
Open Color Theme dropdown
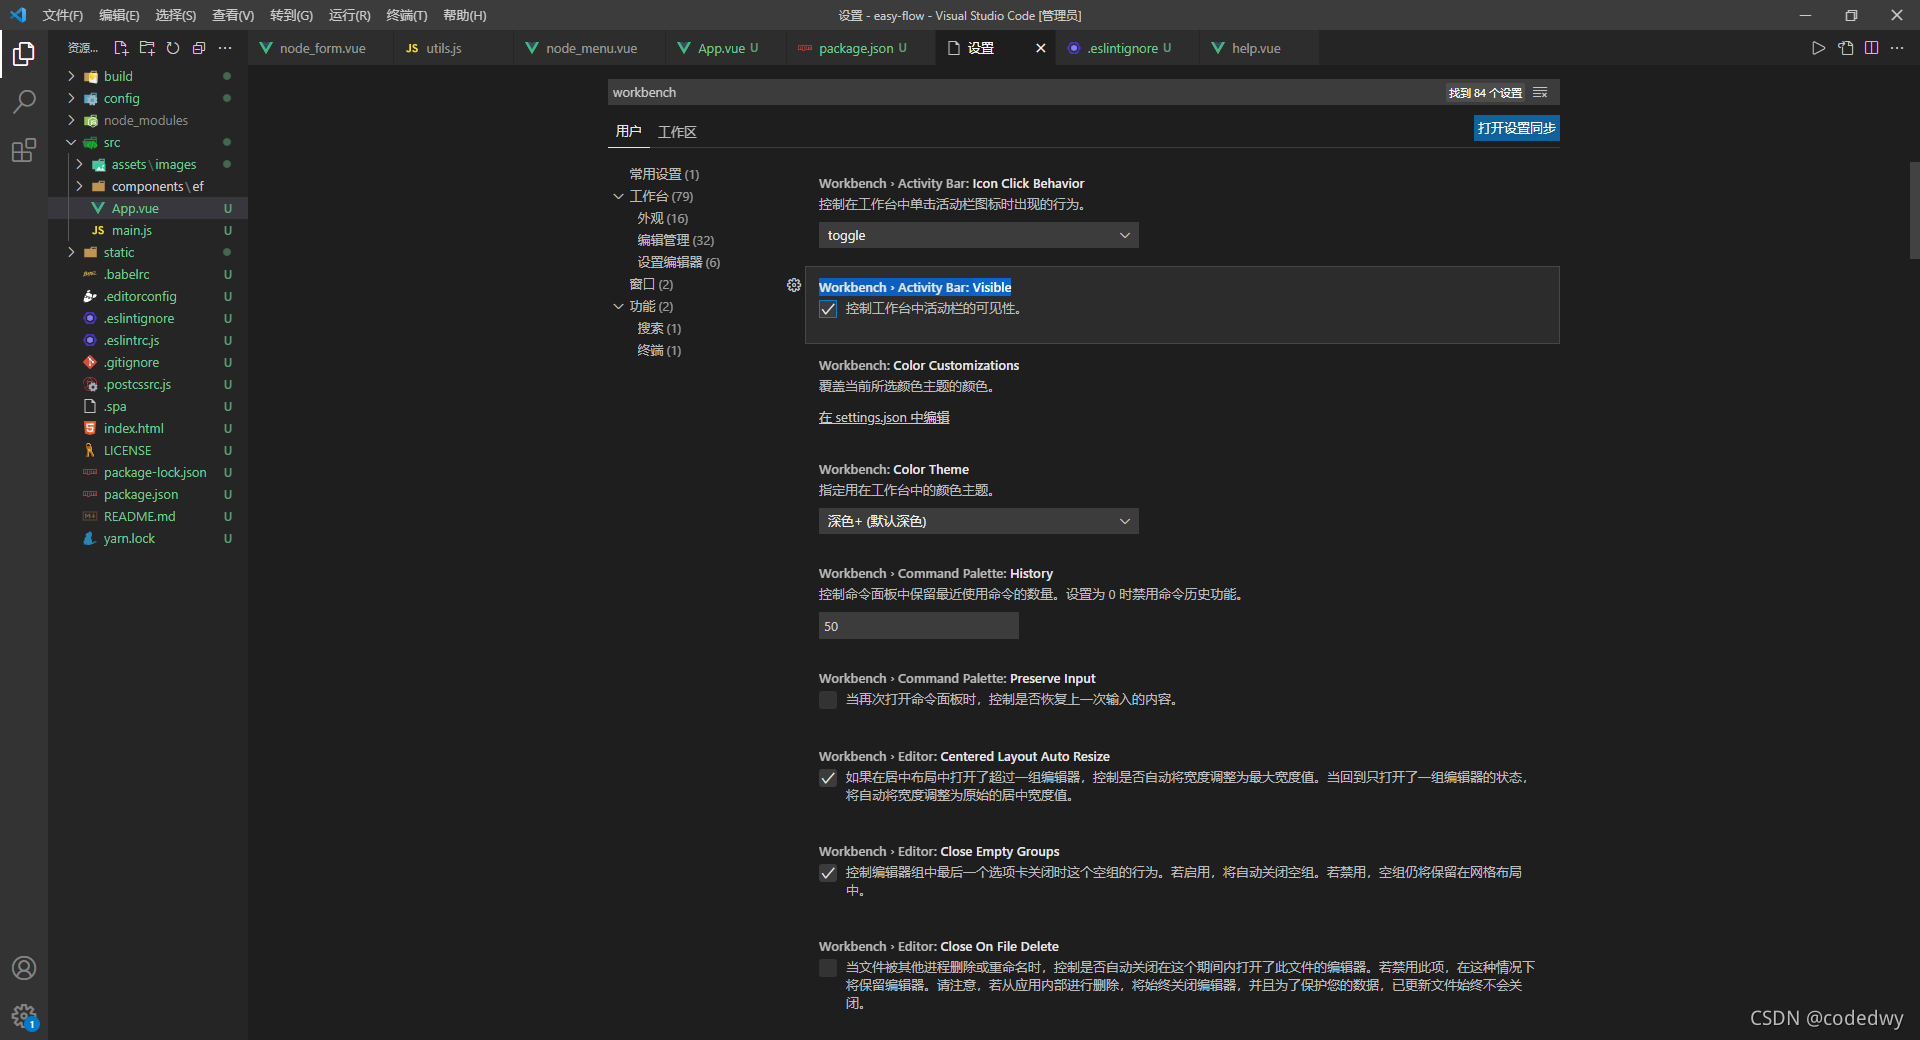978,521
